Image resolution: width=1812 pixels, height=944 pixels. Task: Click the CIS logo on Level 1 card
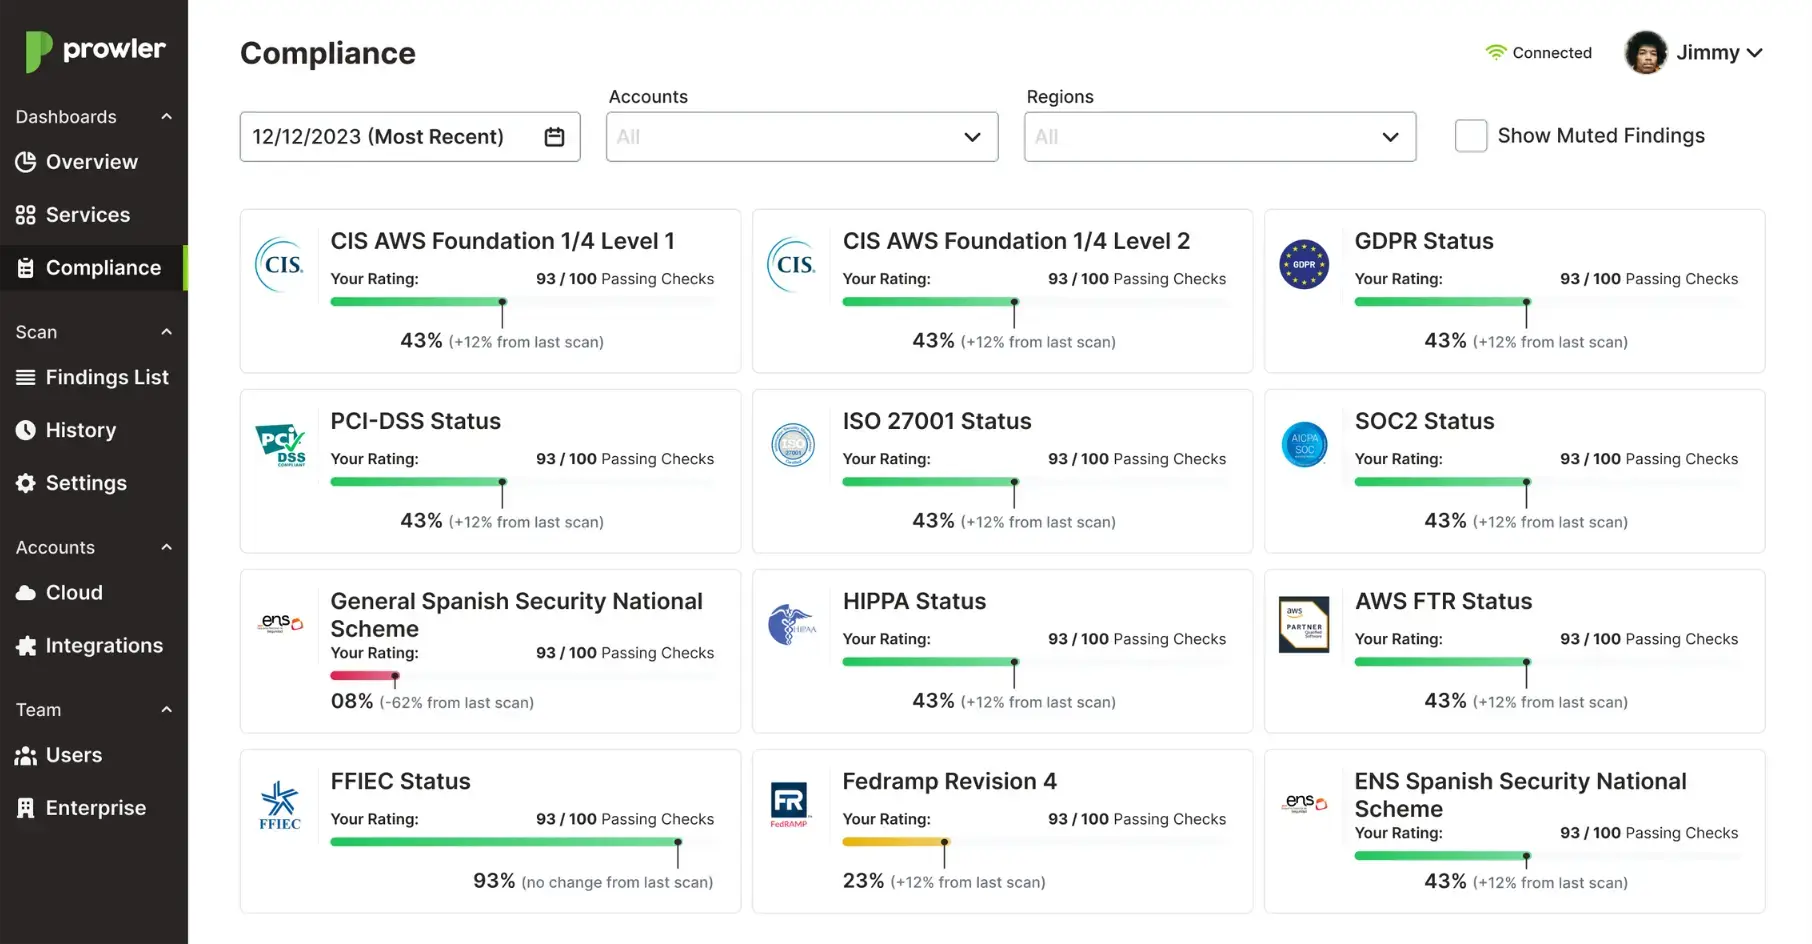pos(281,265)
